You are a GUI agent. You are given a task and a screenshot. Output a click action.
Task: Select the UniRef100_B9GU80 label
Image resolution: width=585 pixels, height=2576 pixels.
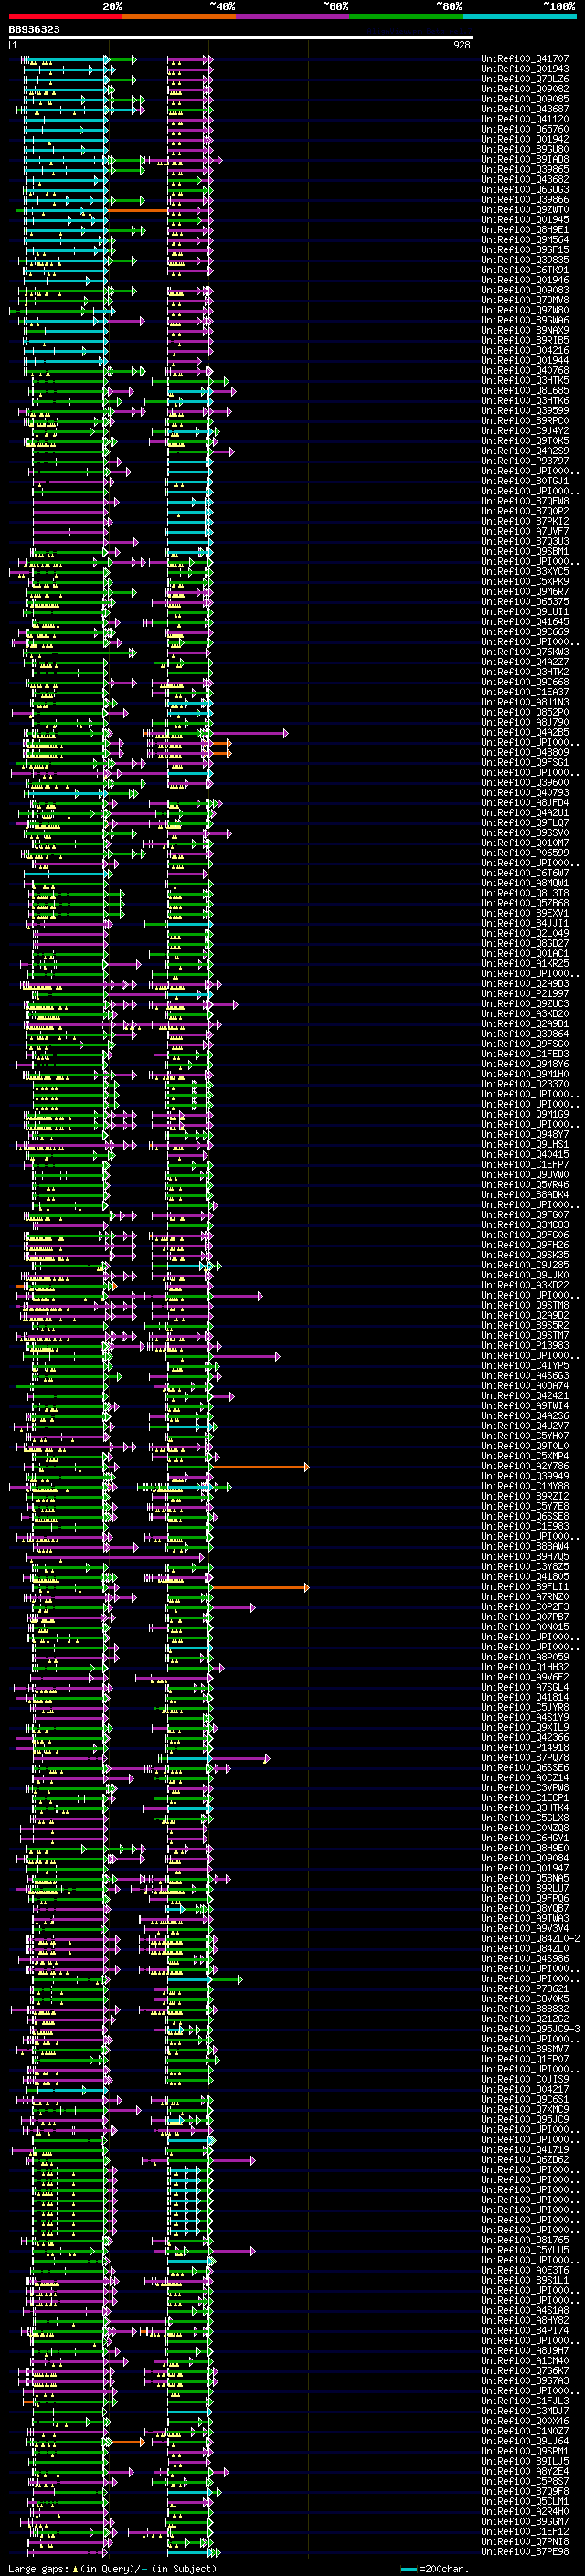(x=525, y=149)
